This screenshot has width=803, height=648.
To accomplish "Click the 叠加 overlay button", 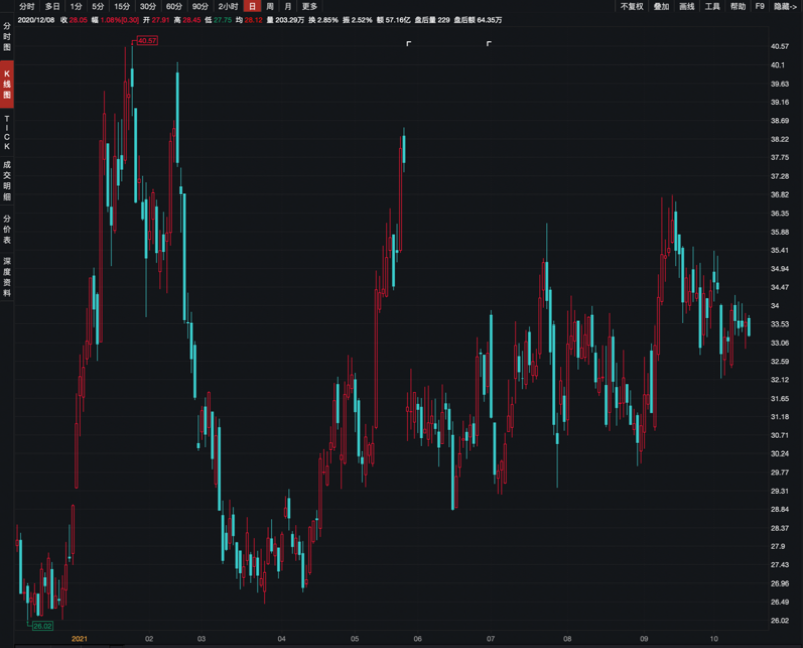I will [x=661, y=7].
